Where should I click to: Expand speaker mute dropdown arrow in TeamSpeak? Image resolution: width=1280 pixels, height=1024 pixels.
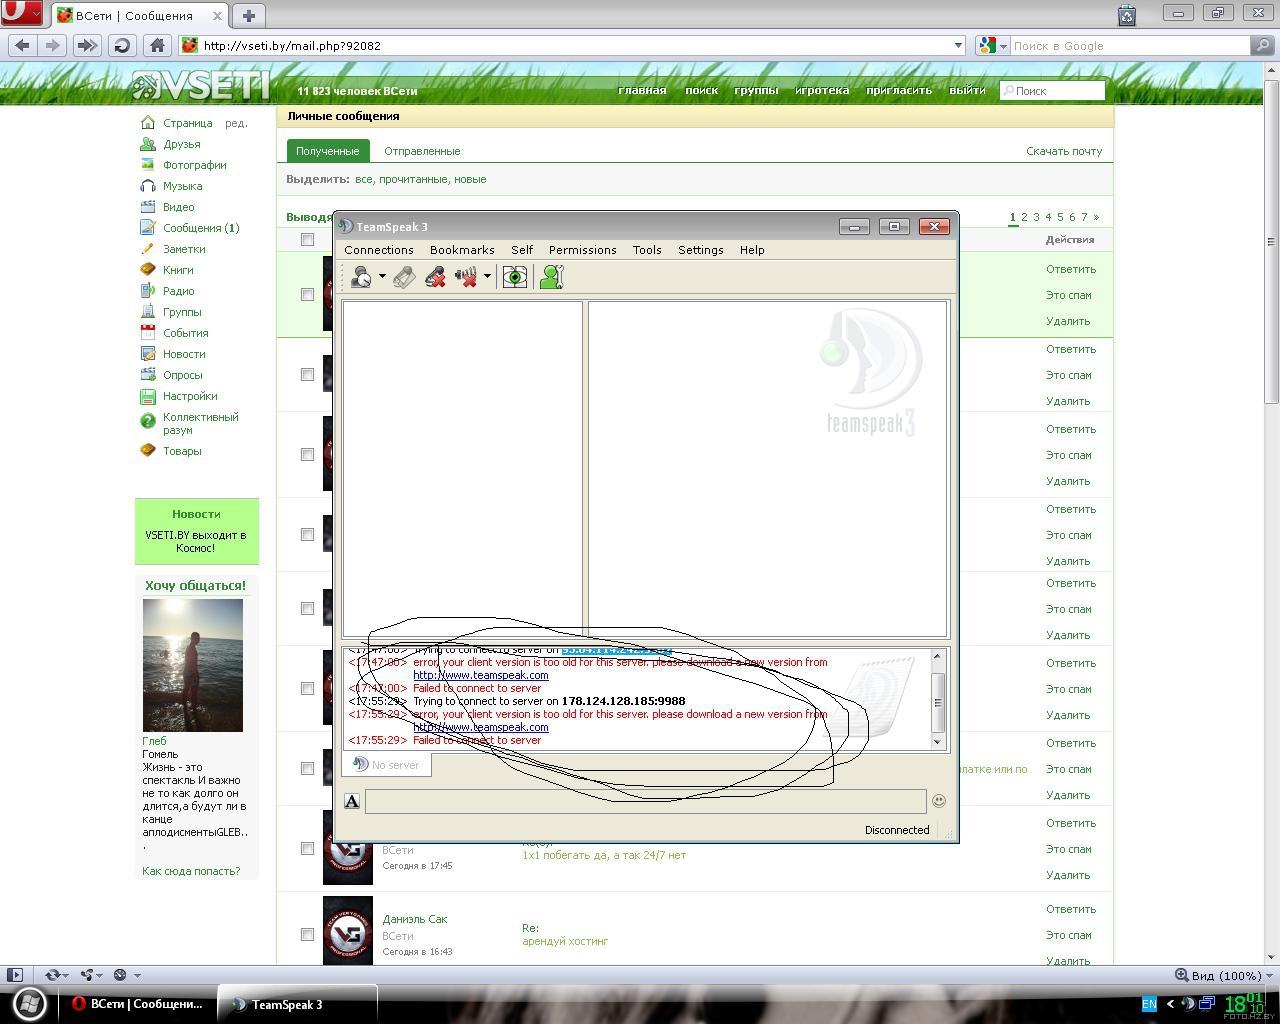pos(487,277)
